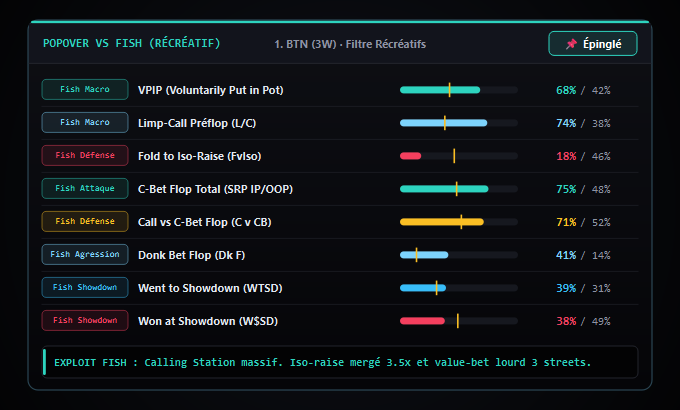The width and height of the screenshot is (680, 410).
Task: Select 'Donk Bet Flop (Dk F)' label
Action: click(191, 255)
